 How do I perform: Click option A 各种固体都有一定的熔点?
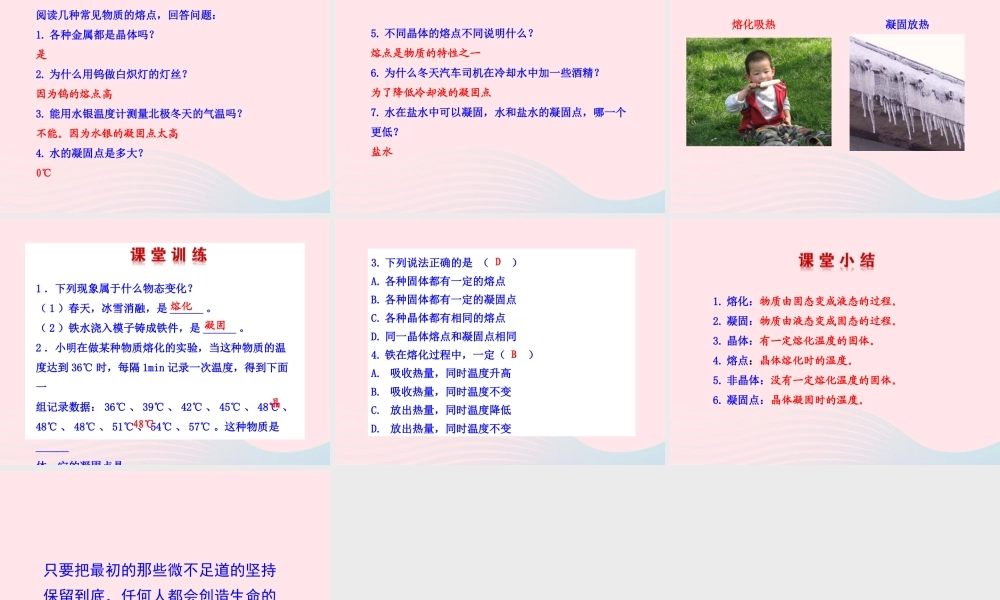coord(438,281)
